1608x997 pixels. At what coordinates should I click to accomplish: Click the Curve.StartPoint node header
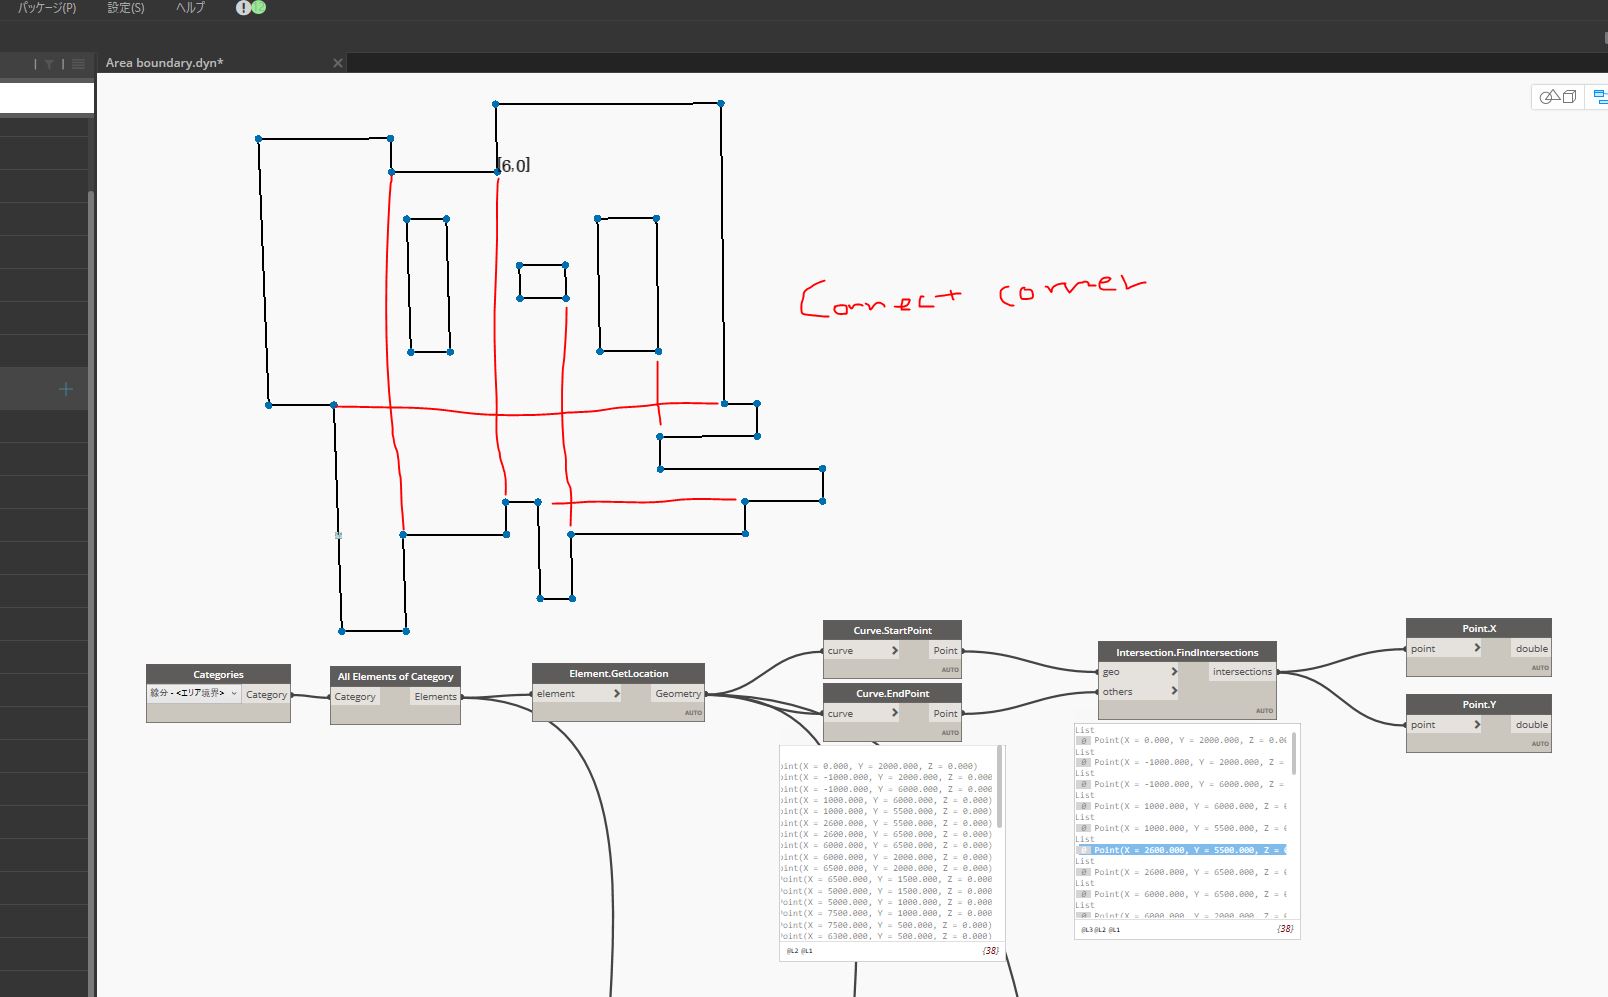(892, 631)
